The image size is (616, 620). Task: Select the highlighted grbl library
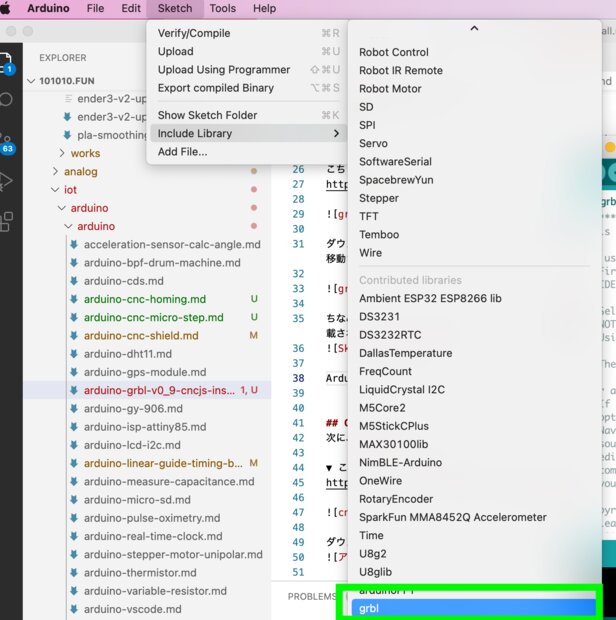[474, 608]
